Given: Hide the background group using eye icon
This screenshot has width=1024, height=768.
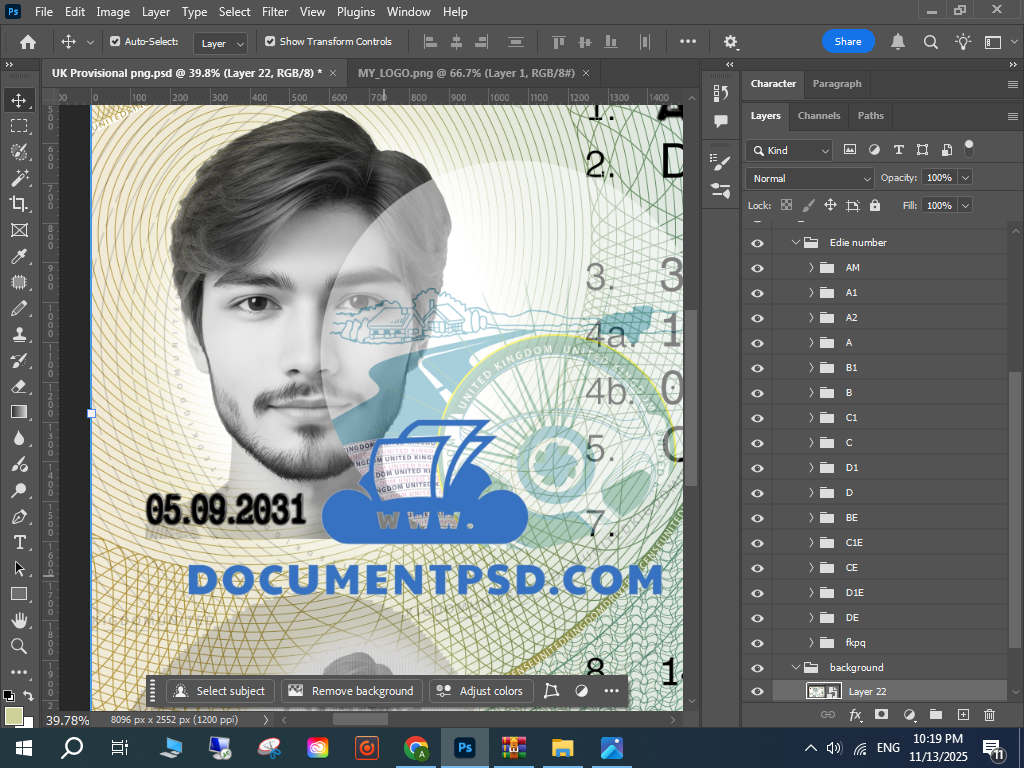Looking at the screenshot, I should pos(757,667).
